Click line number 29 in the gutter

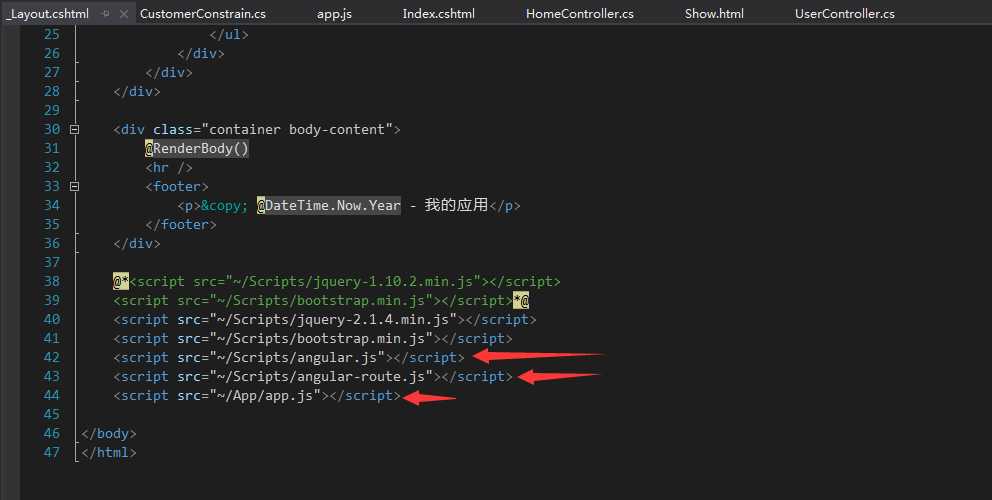click(52, 110)
